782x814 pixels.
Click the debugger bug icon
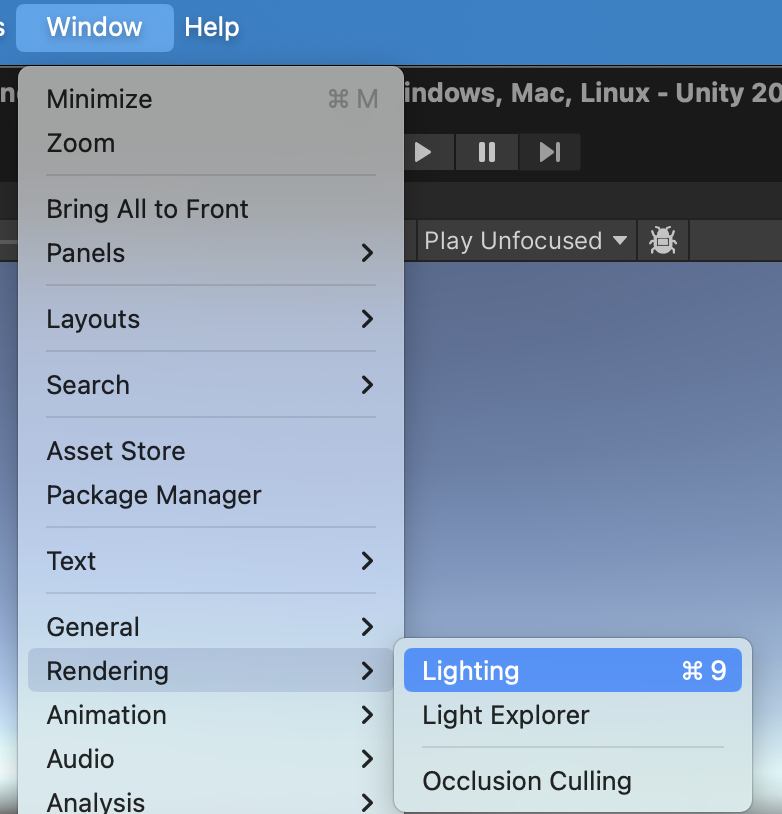click(663, 240)
